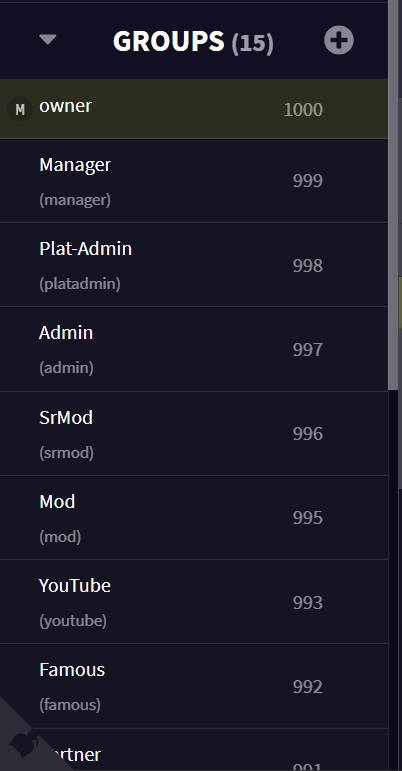Image resolution: width=402 pixels, height=771 pixels.
Task: Select the Admin group
Action: click(194, 349)
